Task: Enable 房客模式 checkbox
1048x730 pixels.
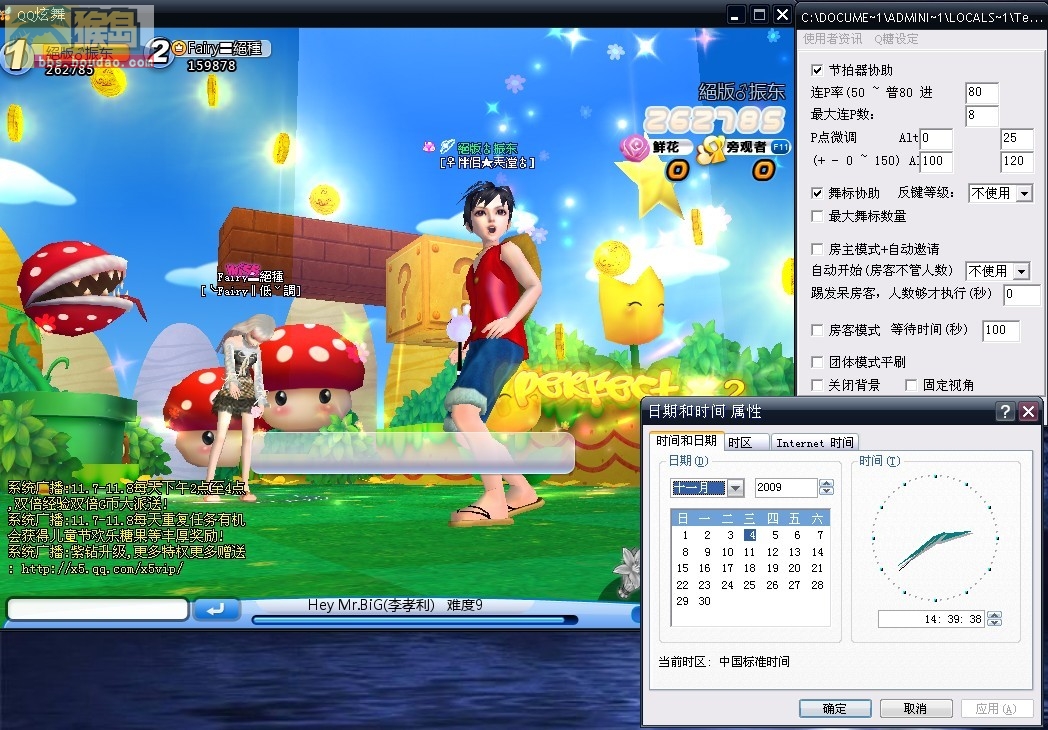Action: point(817,330)
